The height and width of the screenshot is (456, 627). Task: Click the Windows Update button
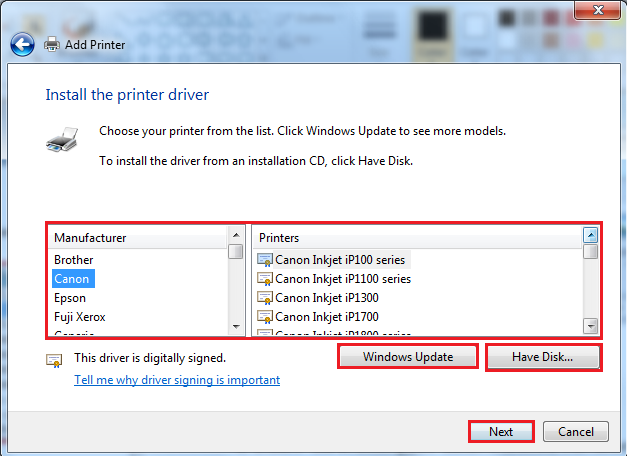pos(408,356)
